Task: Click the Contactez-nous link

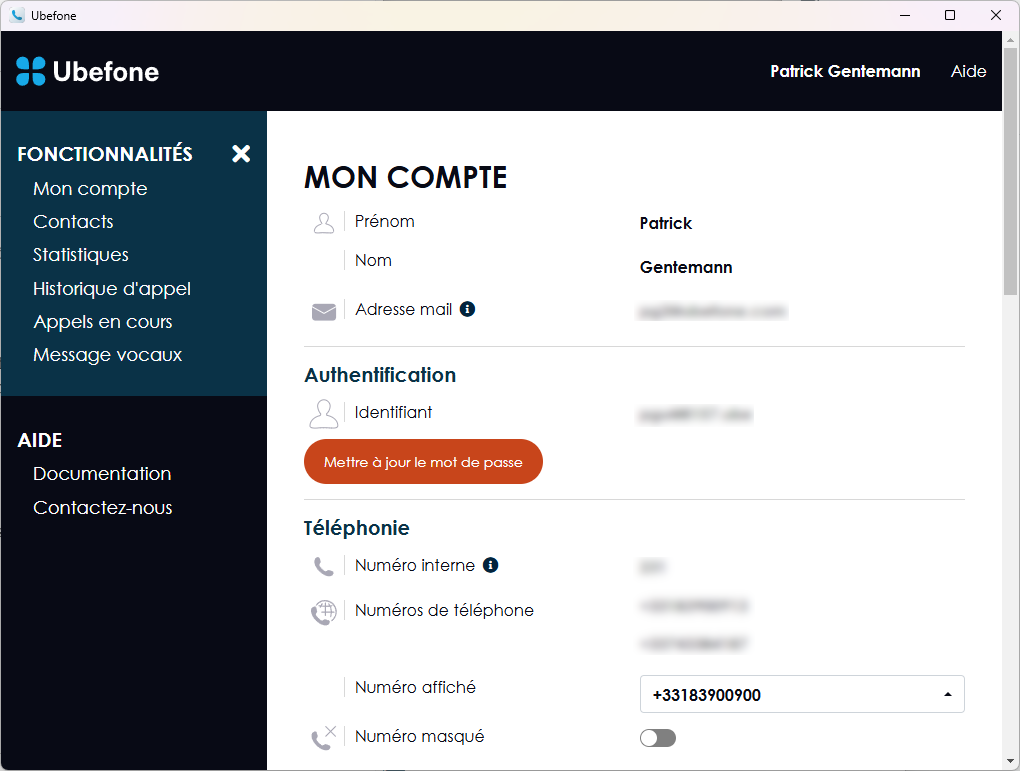Action: point(103,507)
